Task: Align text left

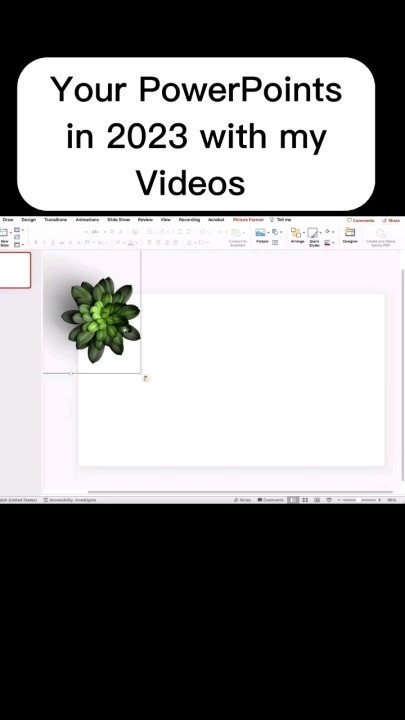Action: pos(150,242)
